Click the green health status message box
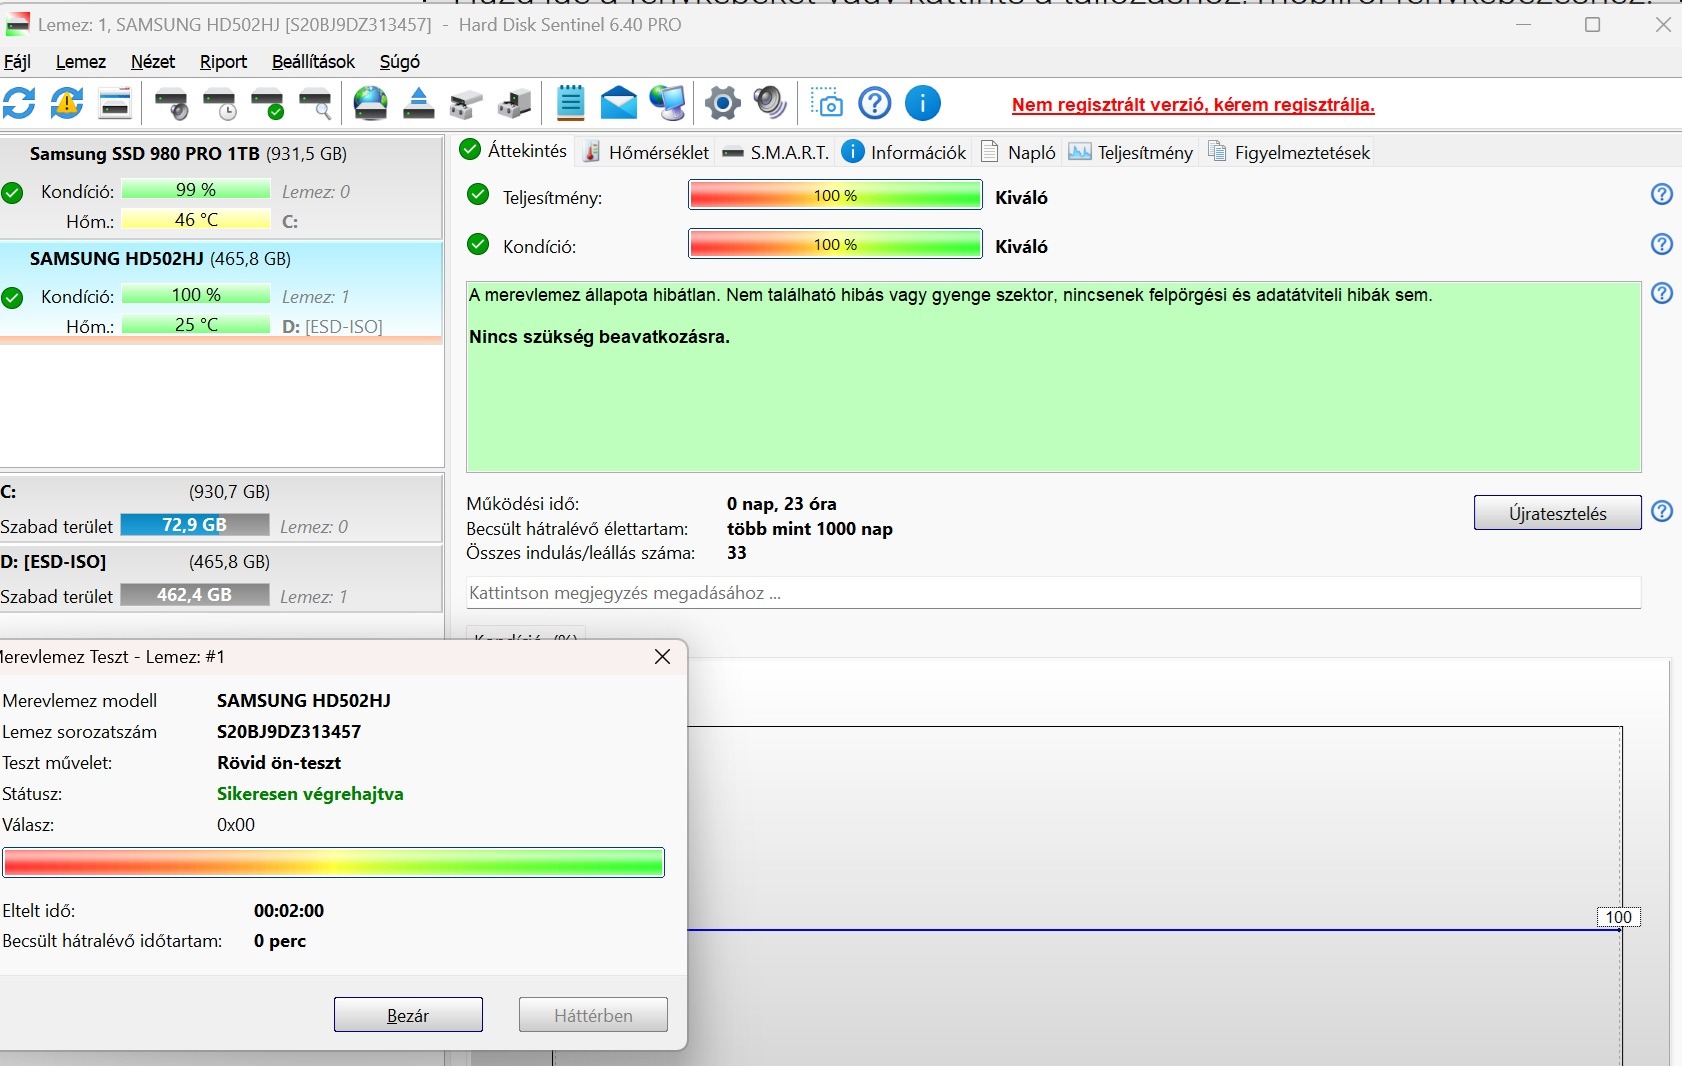This screenshot has width=1682, height=1066. 1053,377
